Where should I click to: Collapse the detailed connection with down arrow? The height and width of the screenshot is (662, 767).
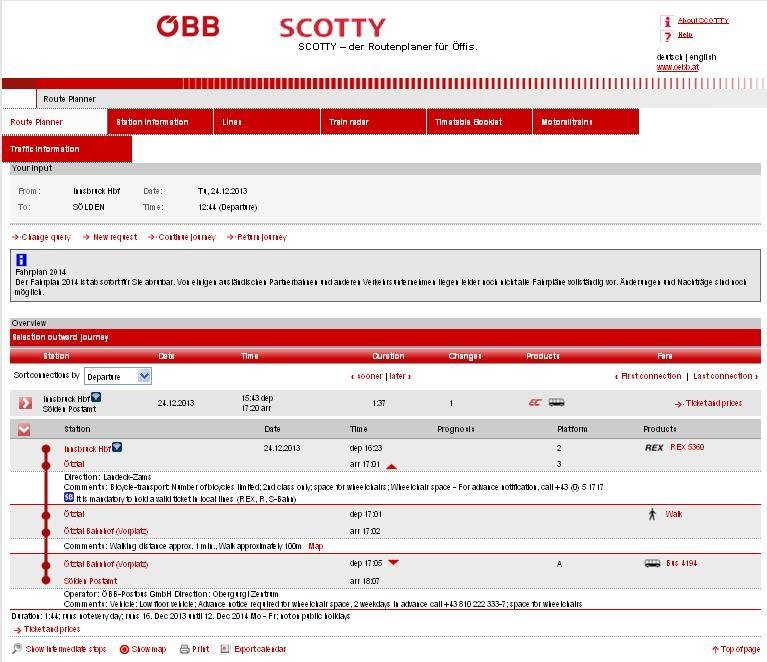click(24, 430)
